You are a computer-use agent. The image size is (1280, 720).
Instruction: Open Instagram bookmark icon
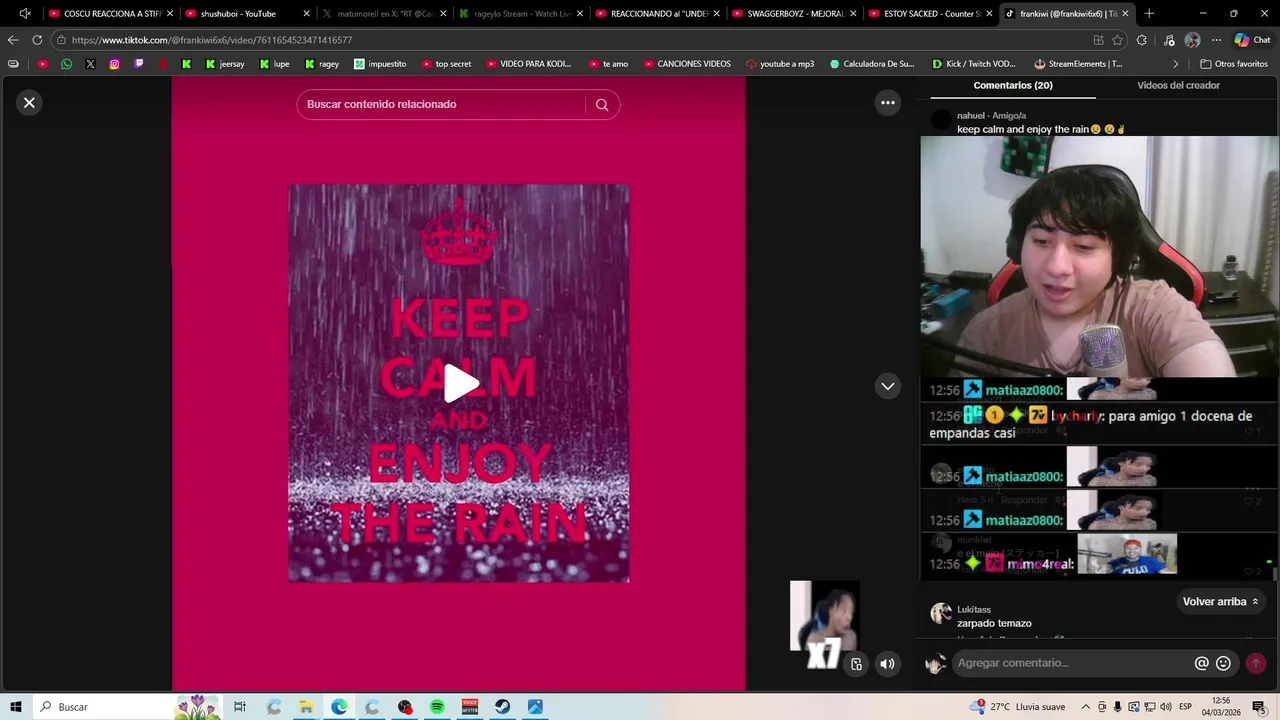(x=114, y=64)
